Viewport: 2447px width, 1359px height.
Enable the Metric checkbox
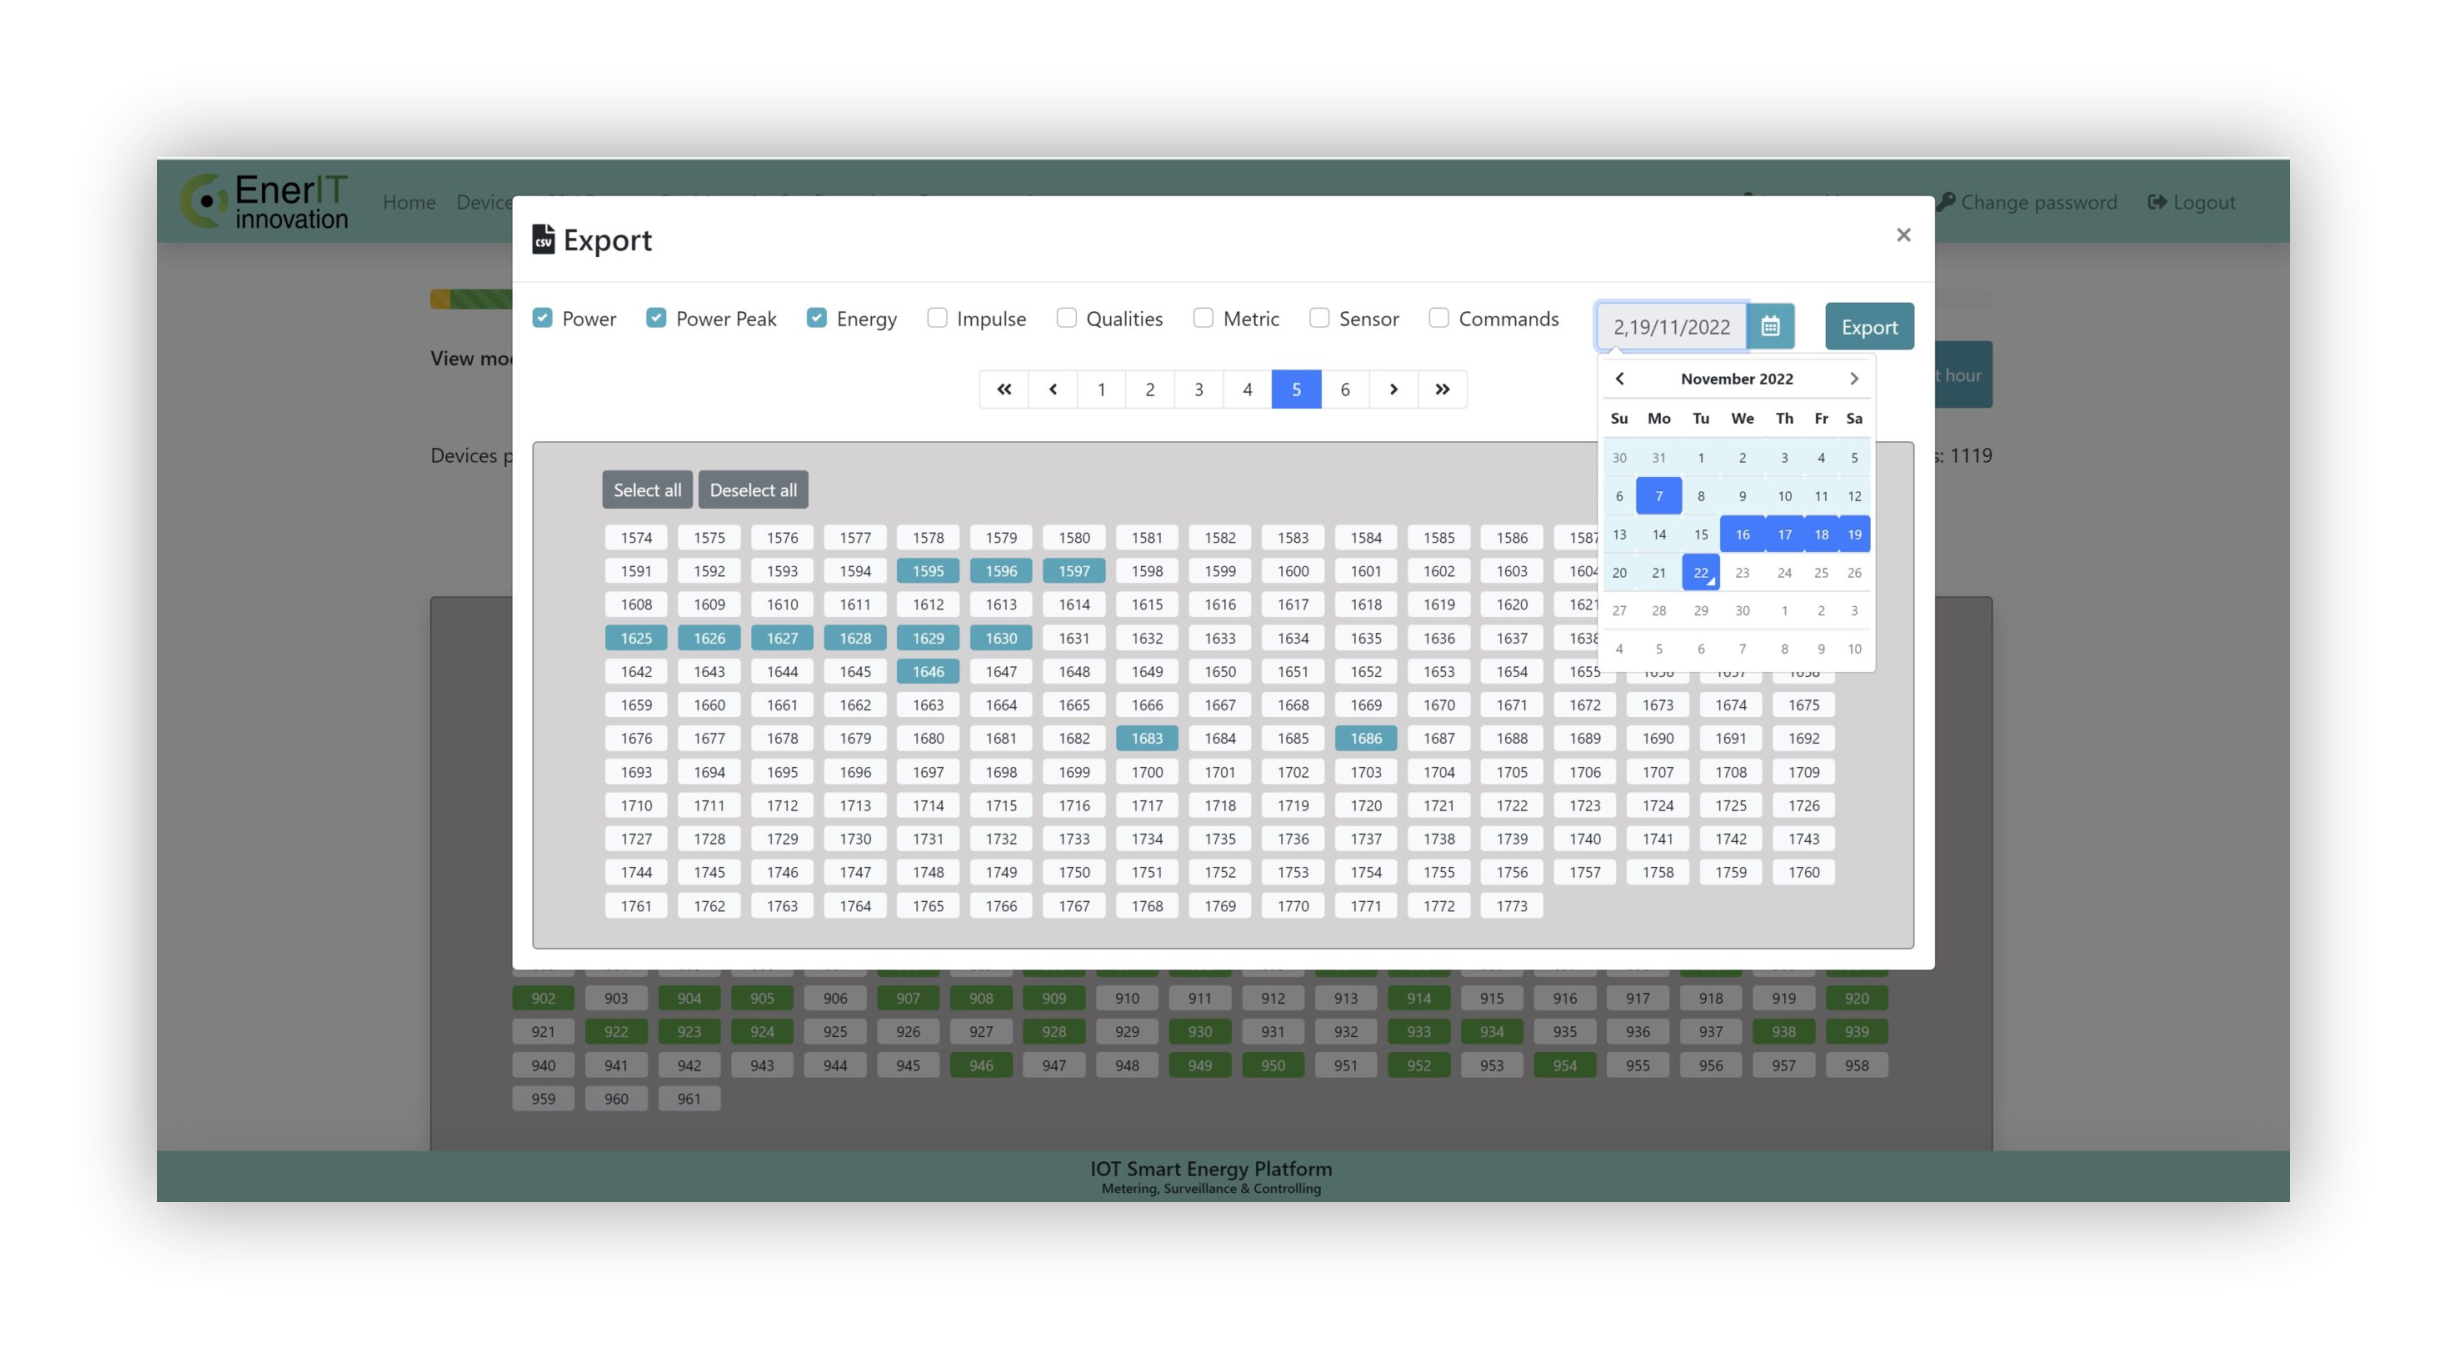click(1203, 318)
